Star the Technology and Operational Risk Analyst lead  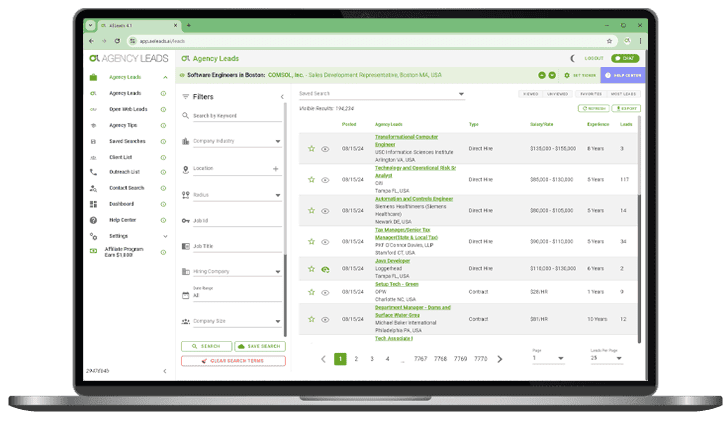tap(312, 179)
